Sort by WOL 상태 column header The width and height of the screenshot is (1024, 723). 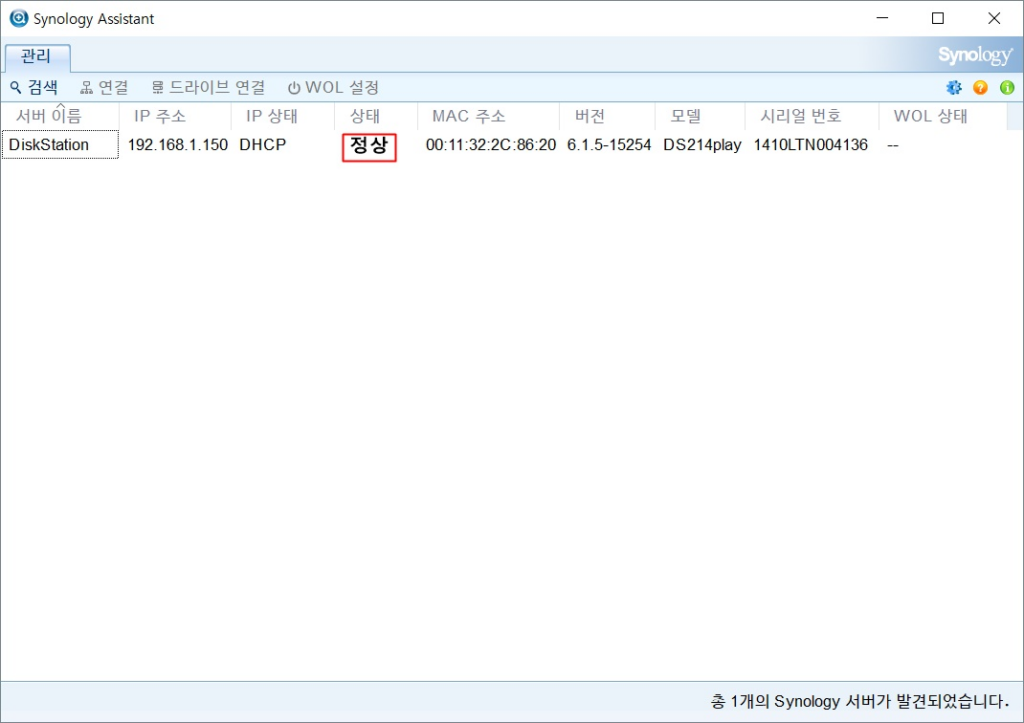[x=943, y=116]
